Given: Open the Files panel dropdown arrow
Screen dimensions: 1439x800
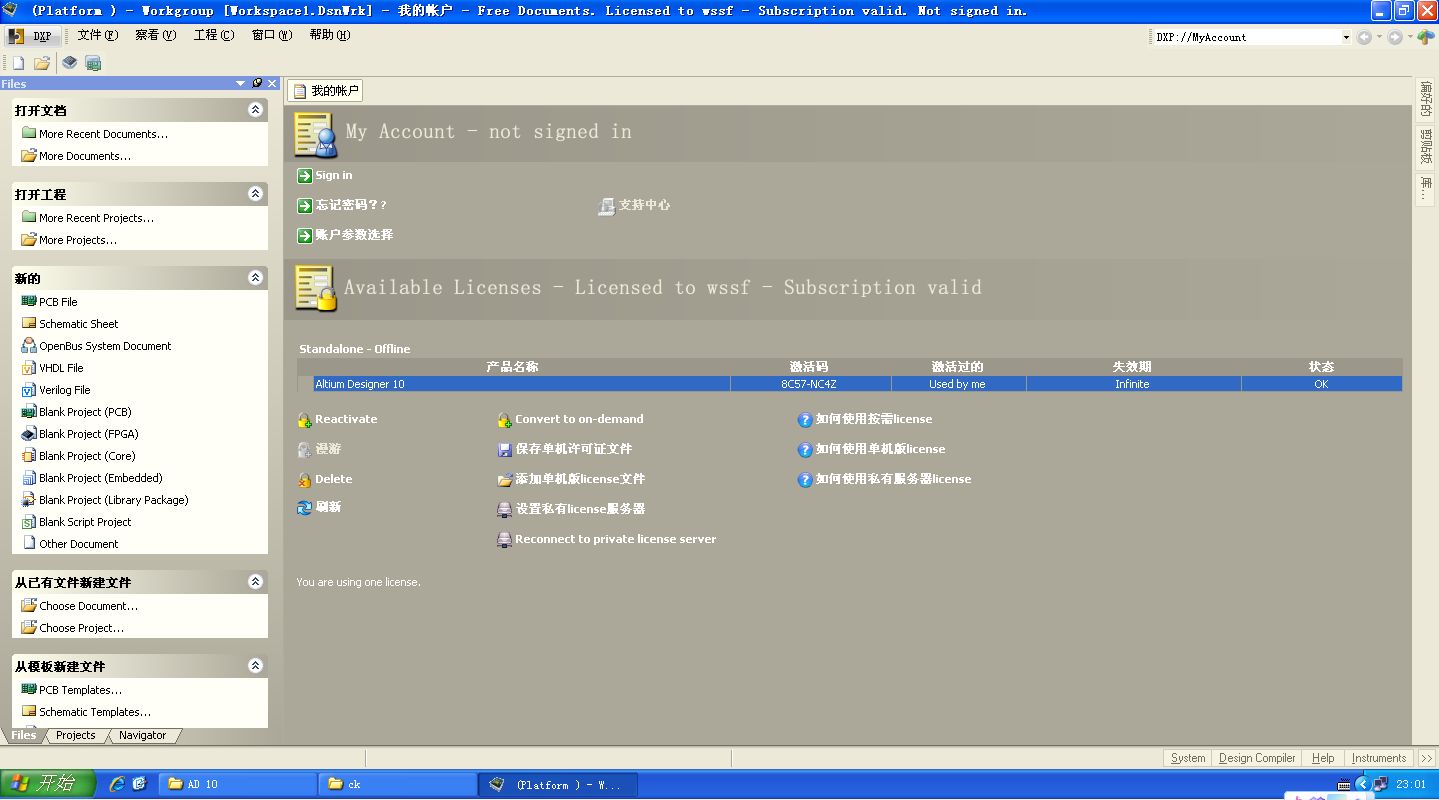Looking at the screenshot, I should pos(241,84).
